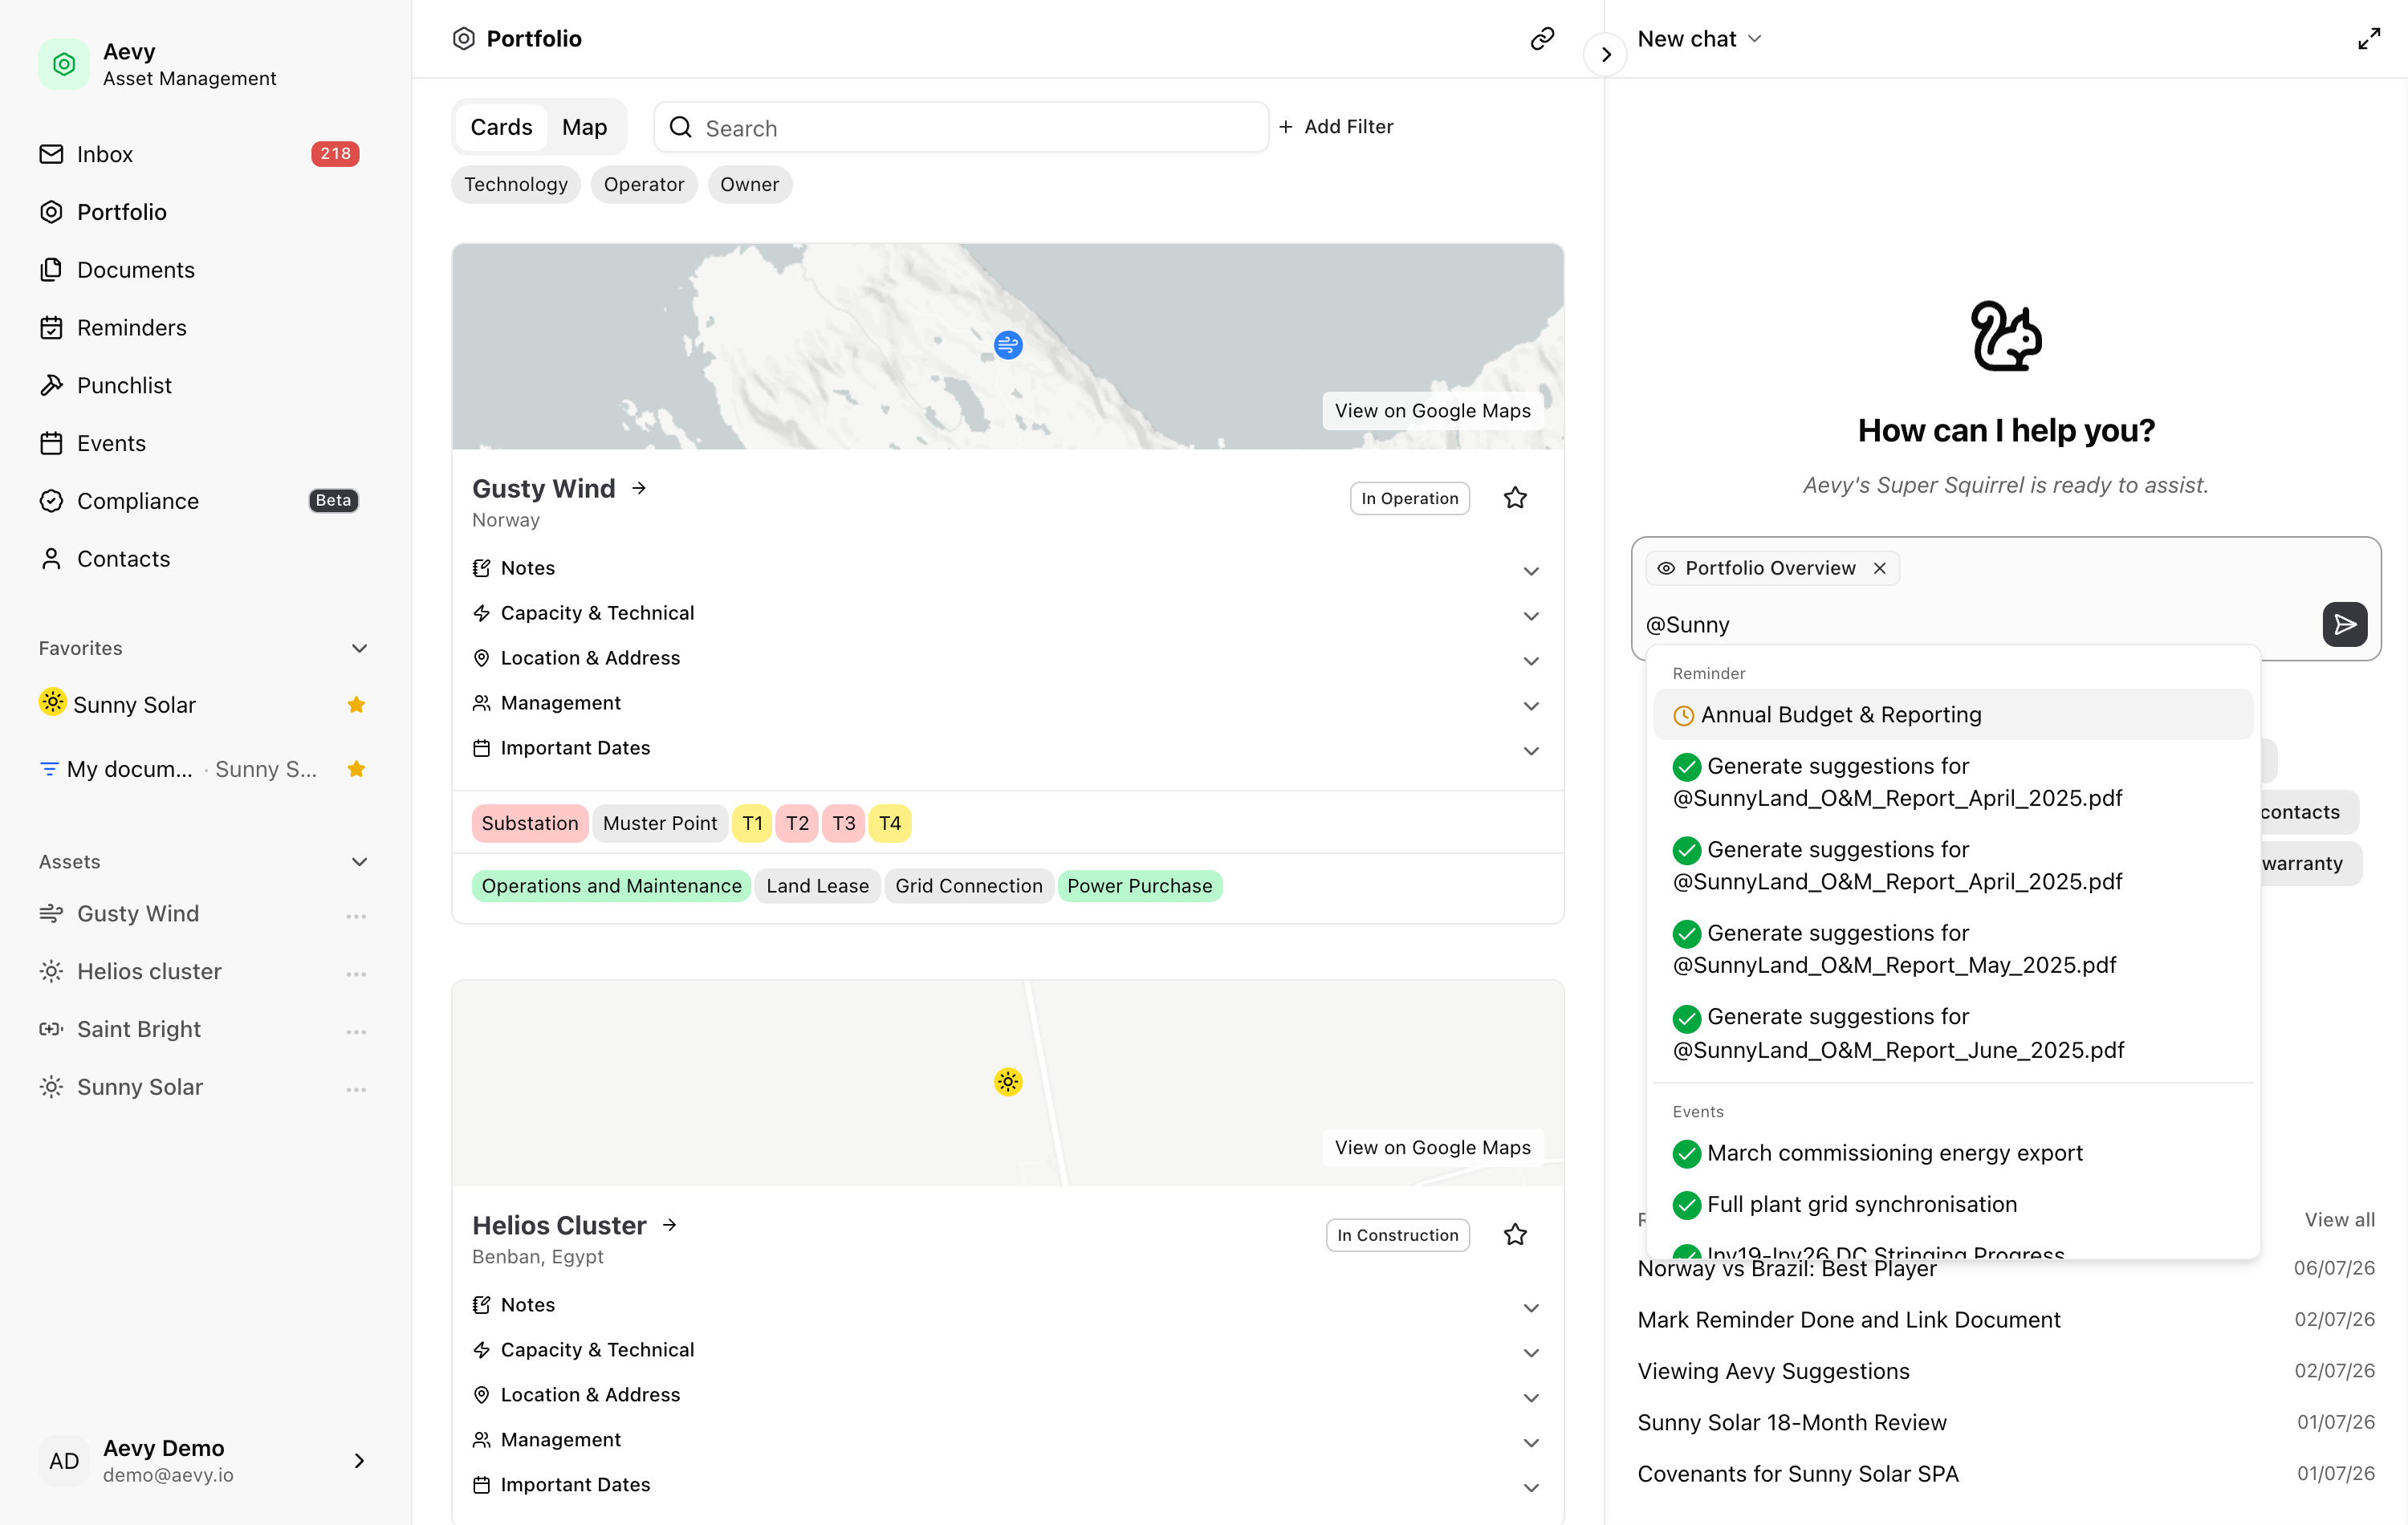Unfavorite Sunny Solar in Favorites
This screenshot has width=2408, height=1525.
(x=356, y=705)
